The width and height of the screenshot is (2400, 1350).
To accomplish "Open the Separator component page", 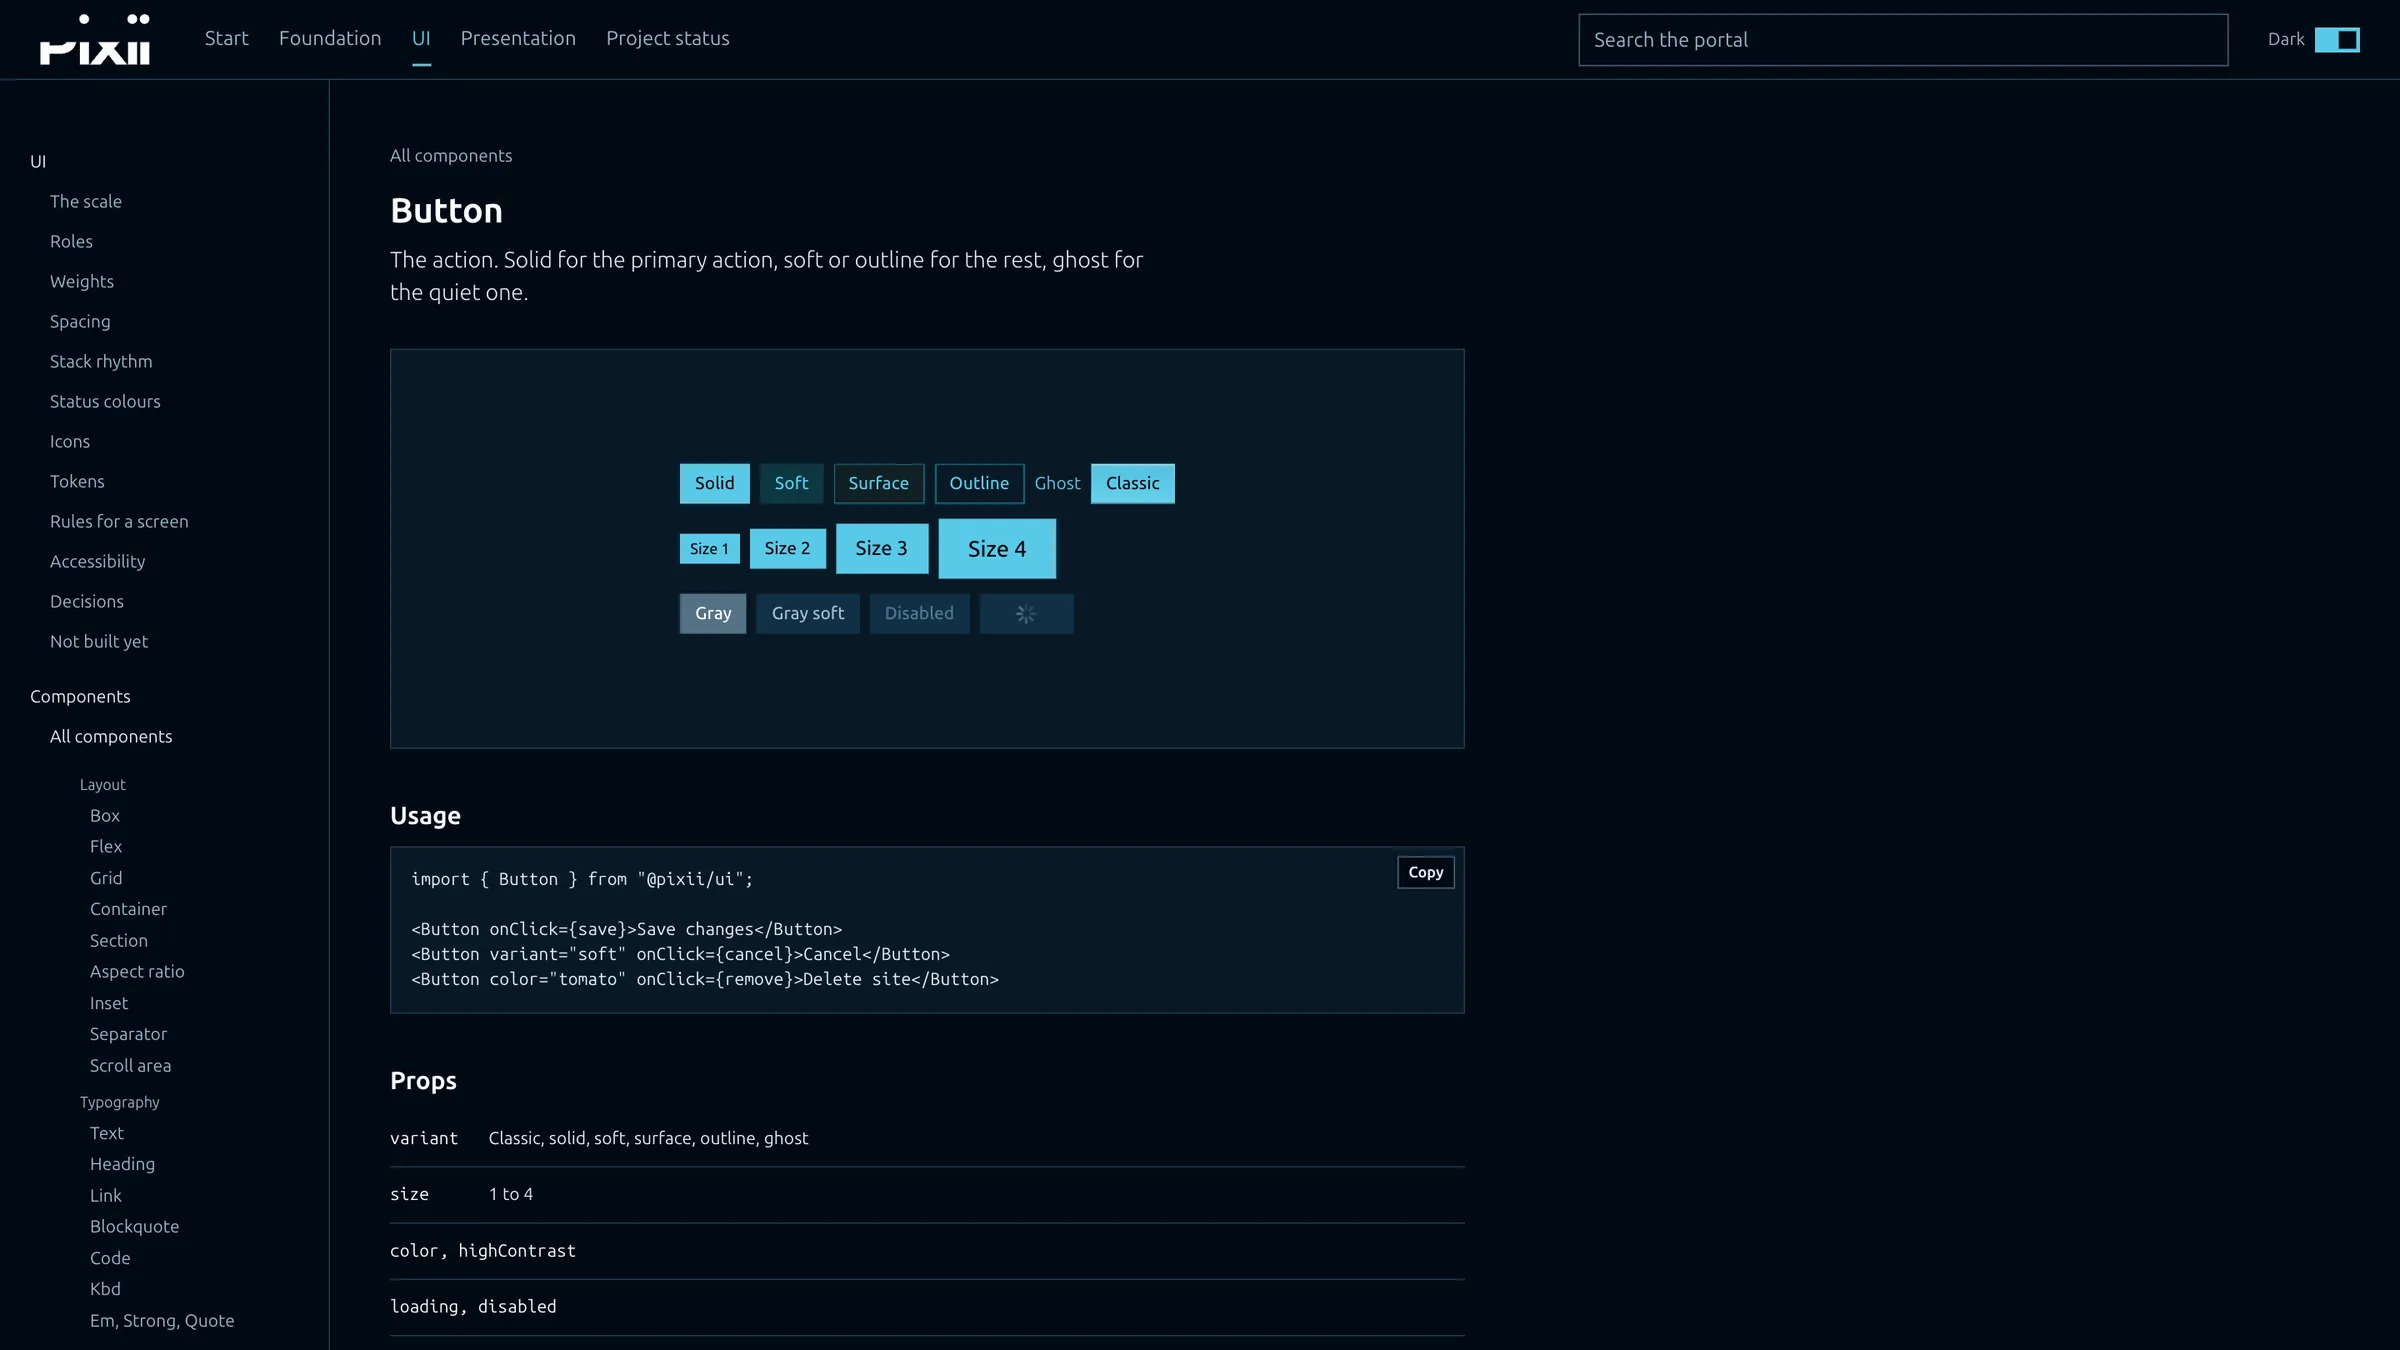I will 128,1034.
